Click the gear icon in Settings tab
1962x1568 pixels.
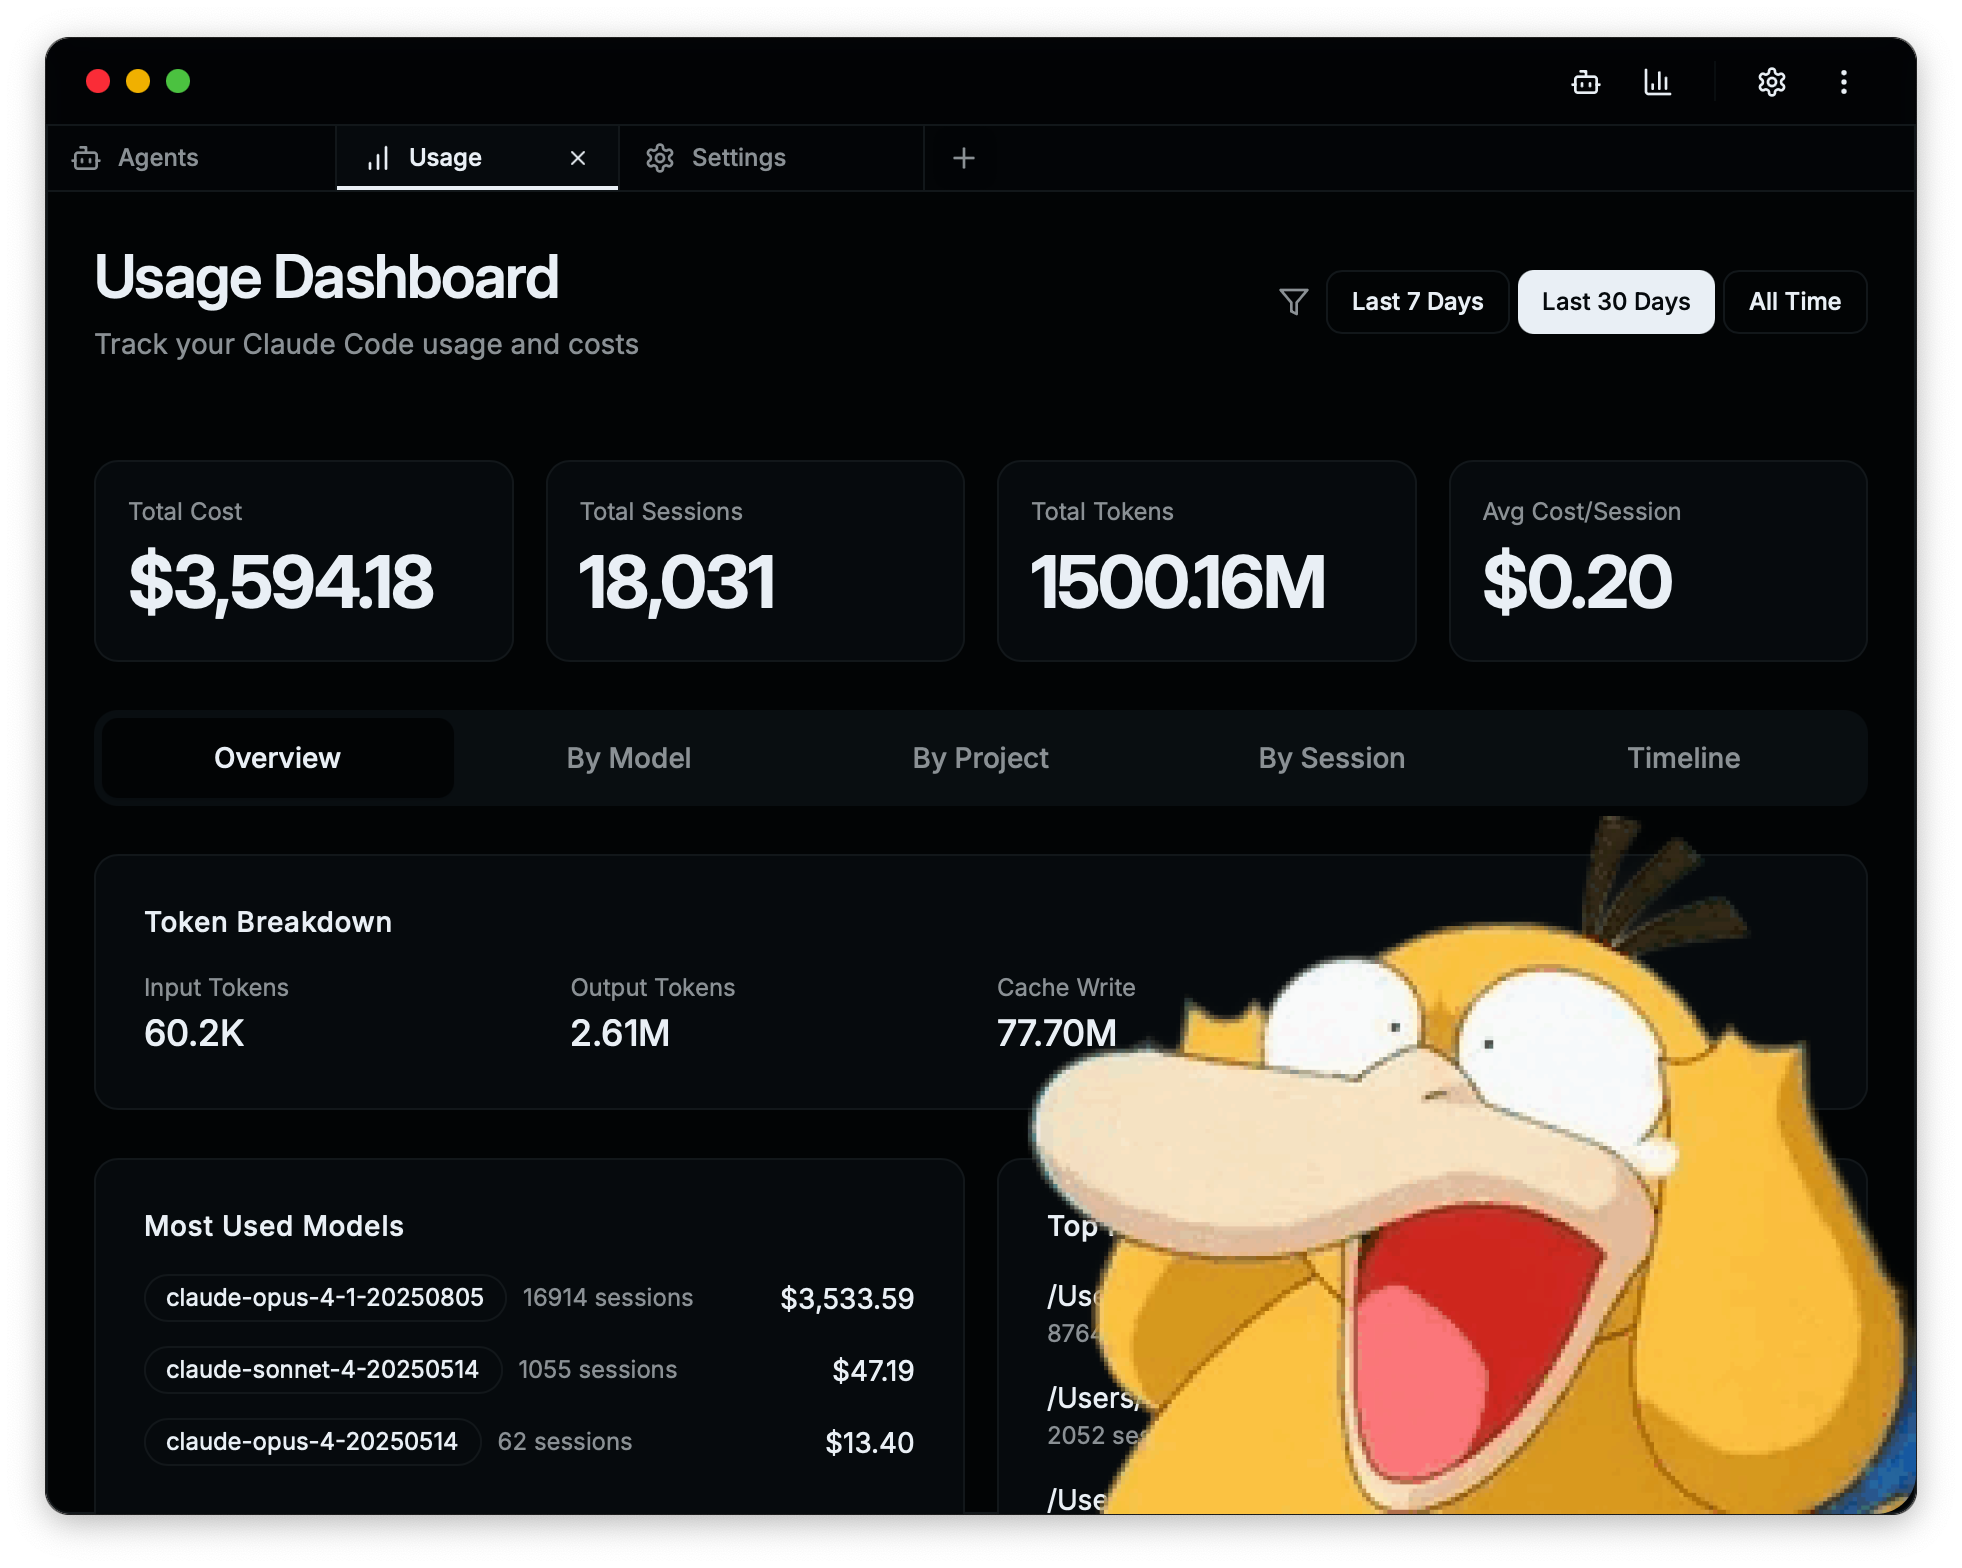[x=660, y=158]
